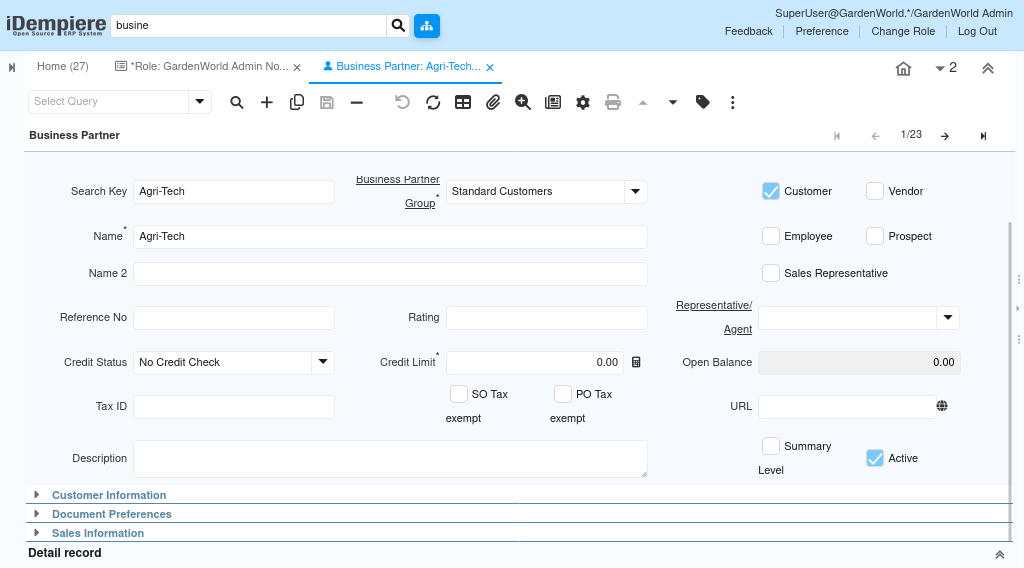Open the Preference link
This screenshot has width=1024, height=568.
(x=822, y=31)
